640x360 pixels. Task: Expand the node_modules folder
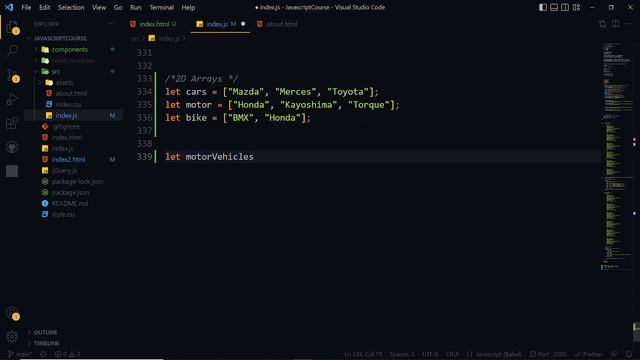pos(73,60)
